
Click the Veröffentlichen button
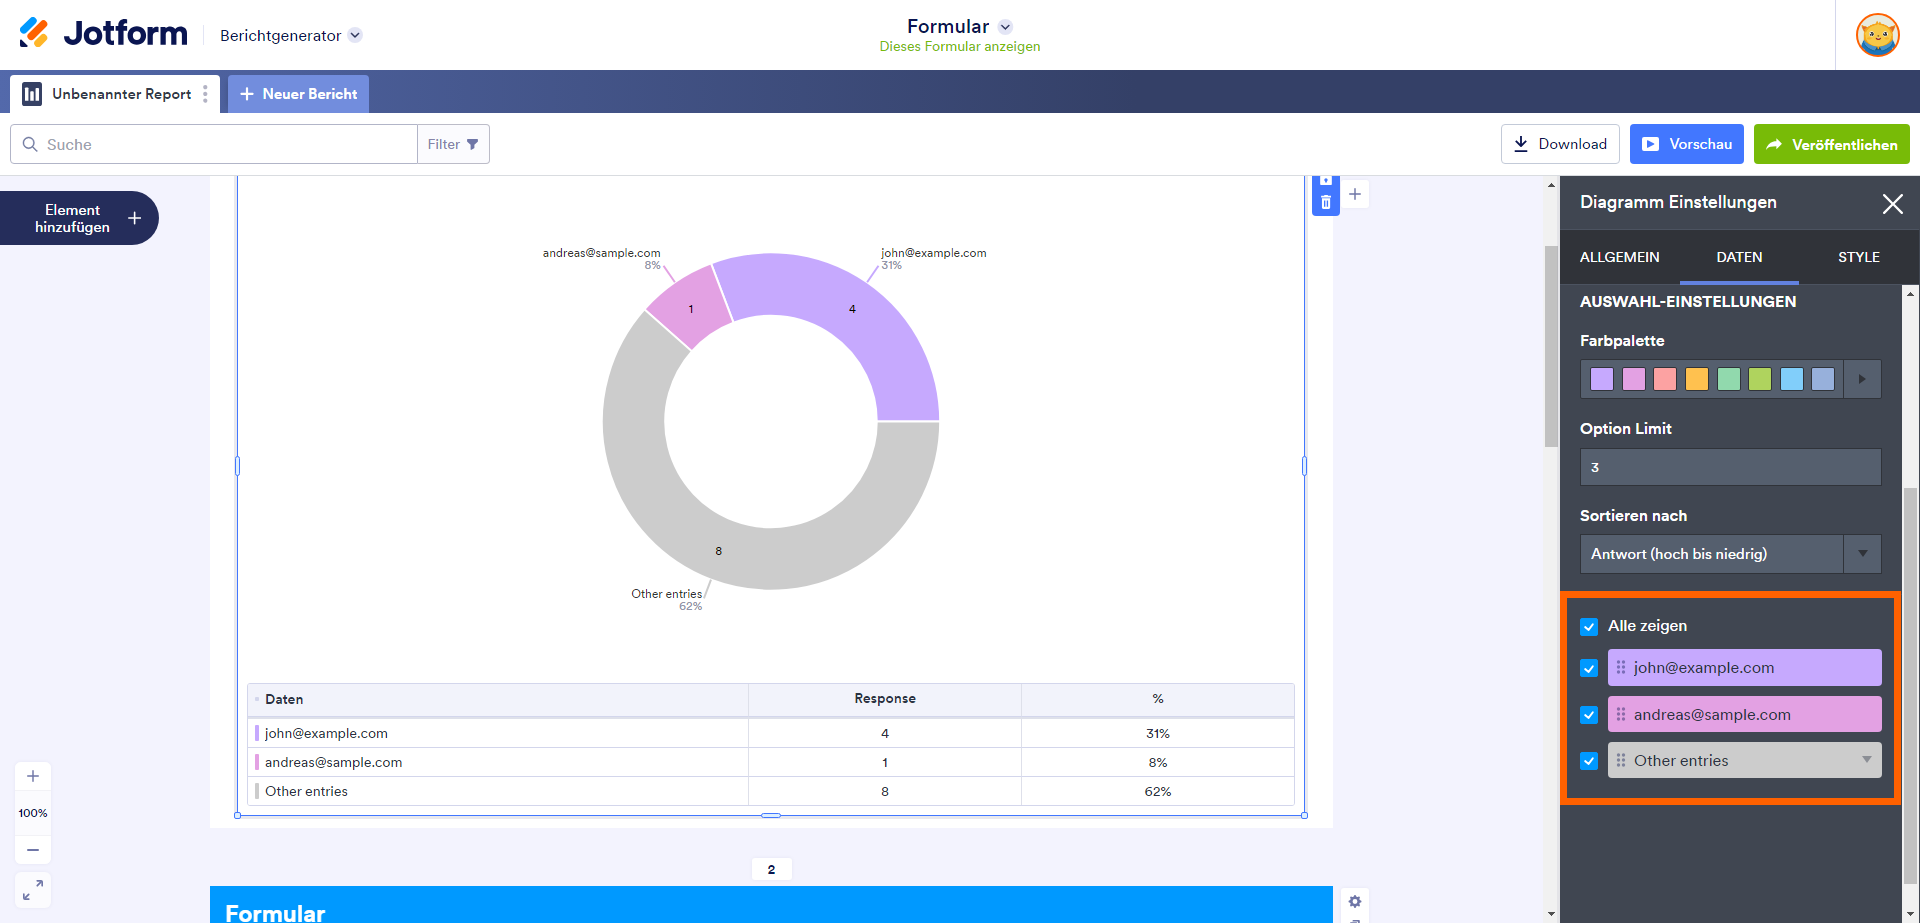point(1831,144)
